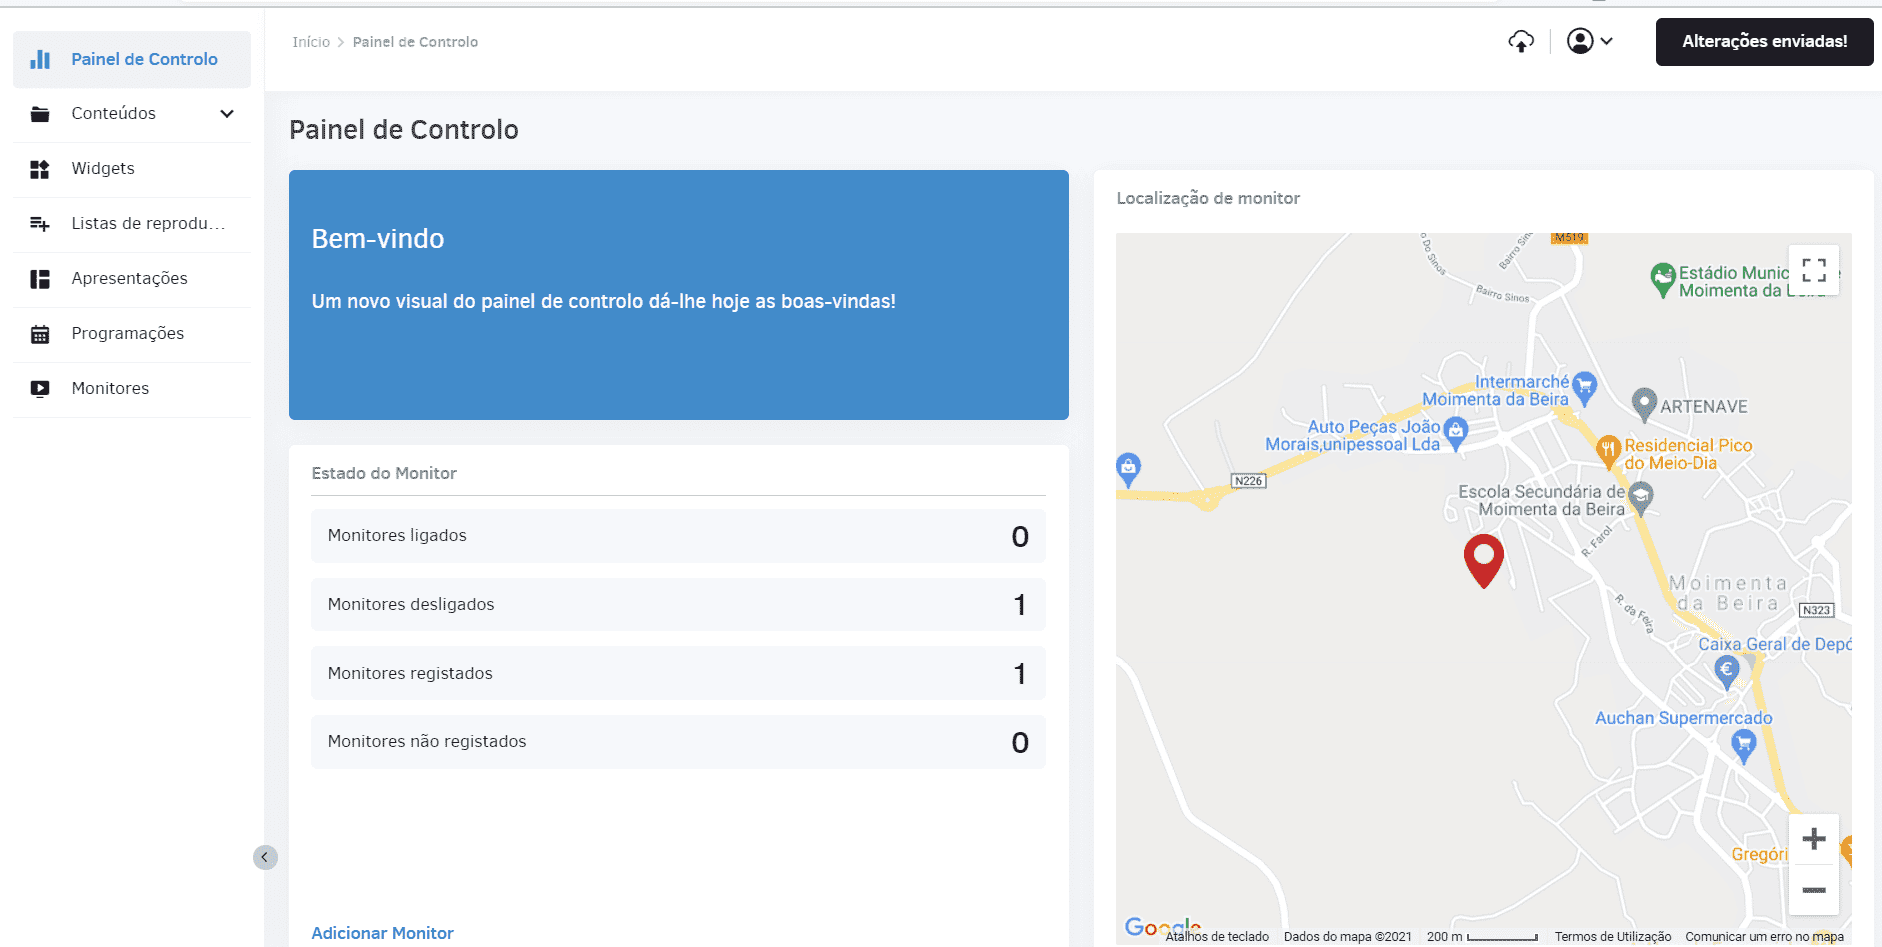Zoom out the map with minus button
The image size is (1882, 947).
(1814, 890)
